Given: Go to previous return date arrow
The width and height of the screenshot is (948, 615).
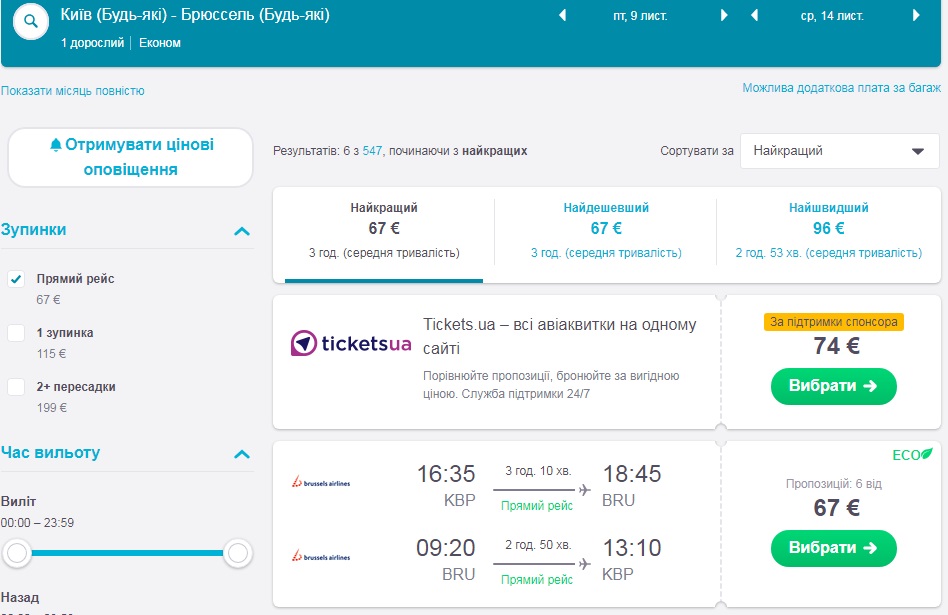Looking at the screenshot, I should (x=755, y=16).
